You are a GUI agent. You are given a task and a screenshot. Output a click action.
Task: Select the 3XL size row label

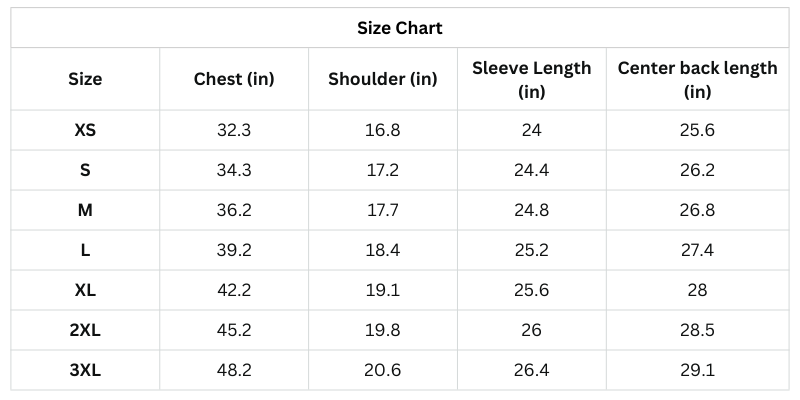85,370
